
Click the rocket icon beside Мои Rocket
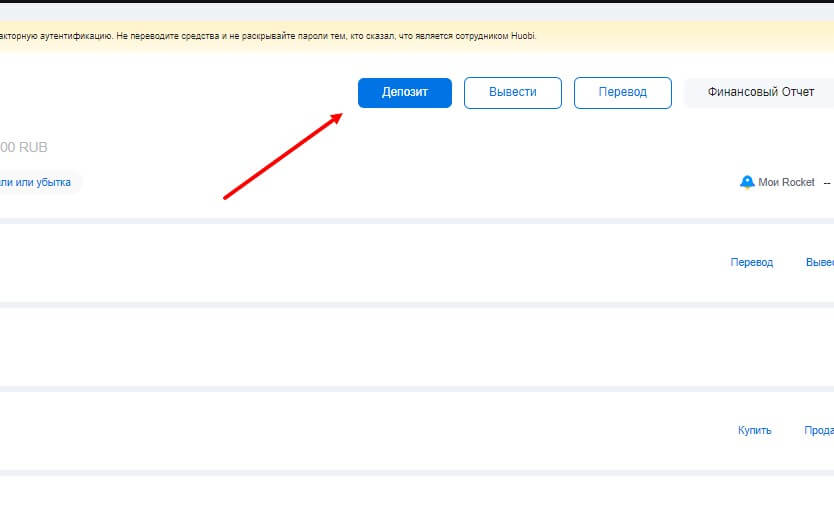tap(746, 182)
